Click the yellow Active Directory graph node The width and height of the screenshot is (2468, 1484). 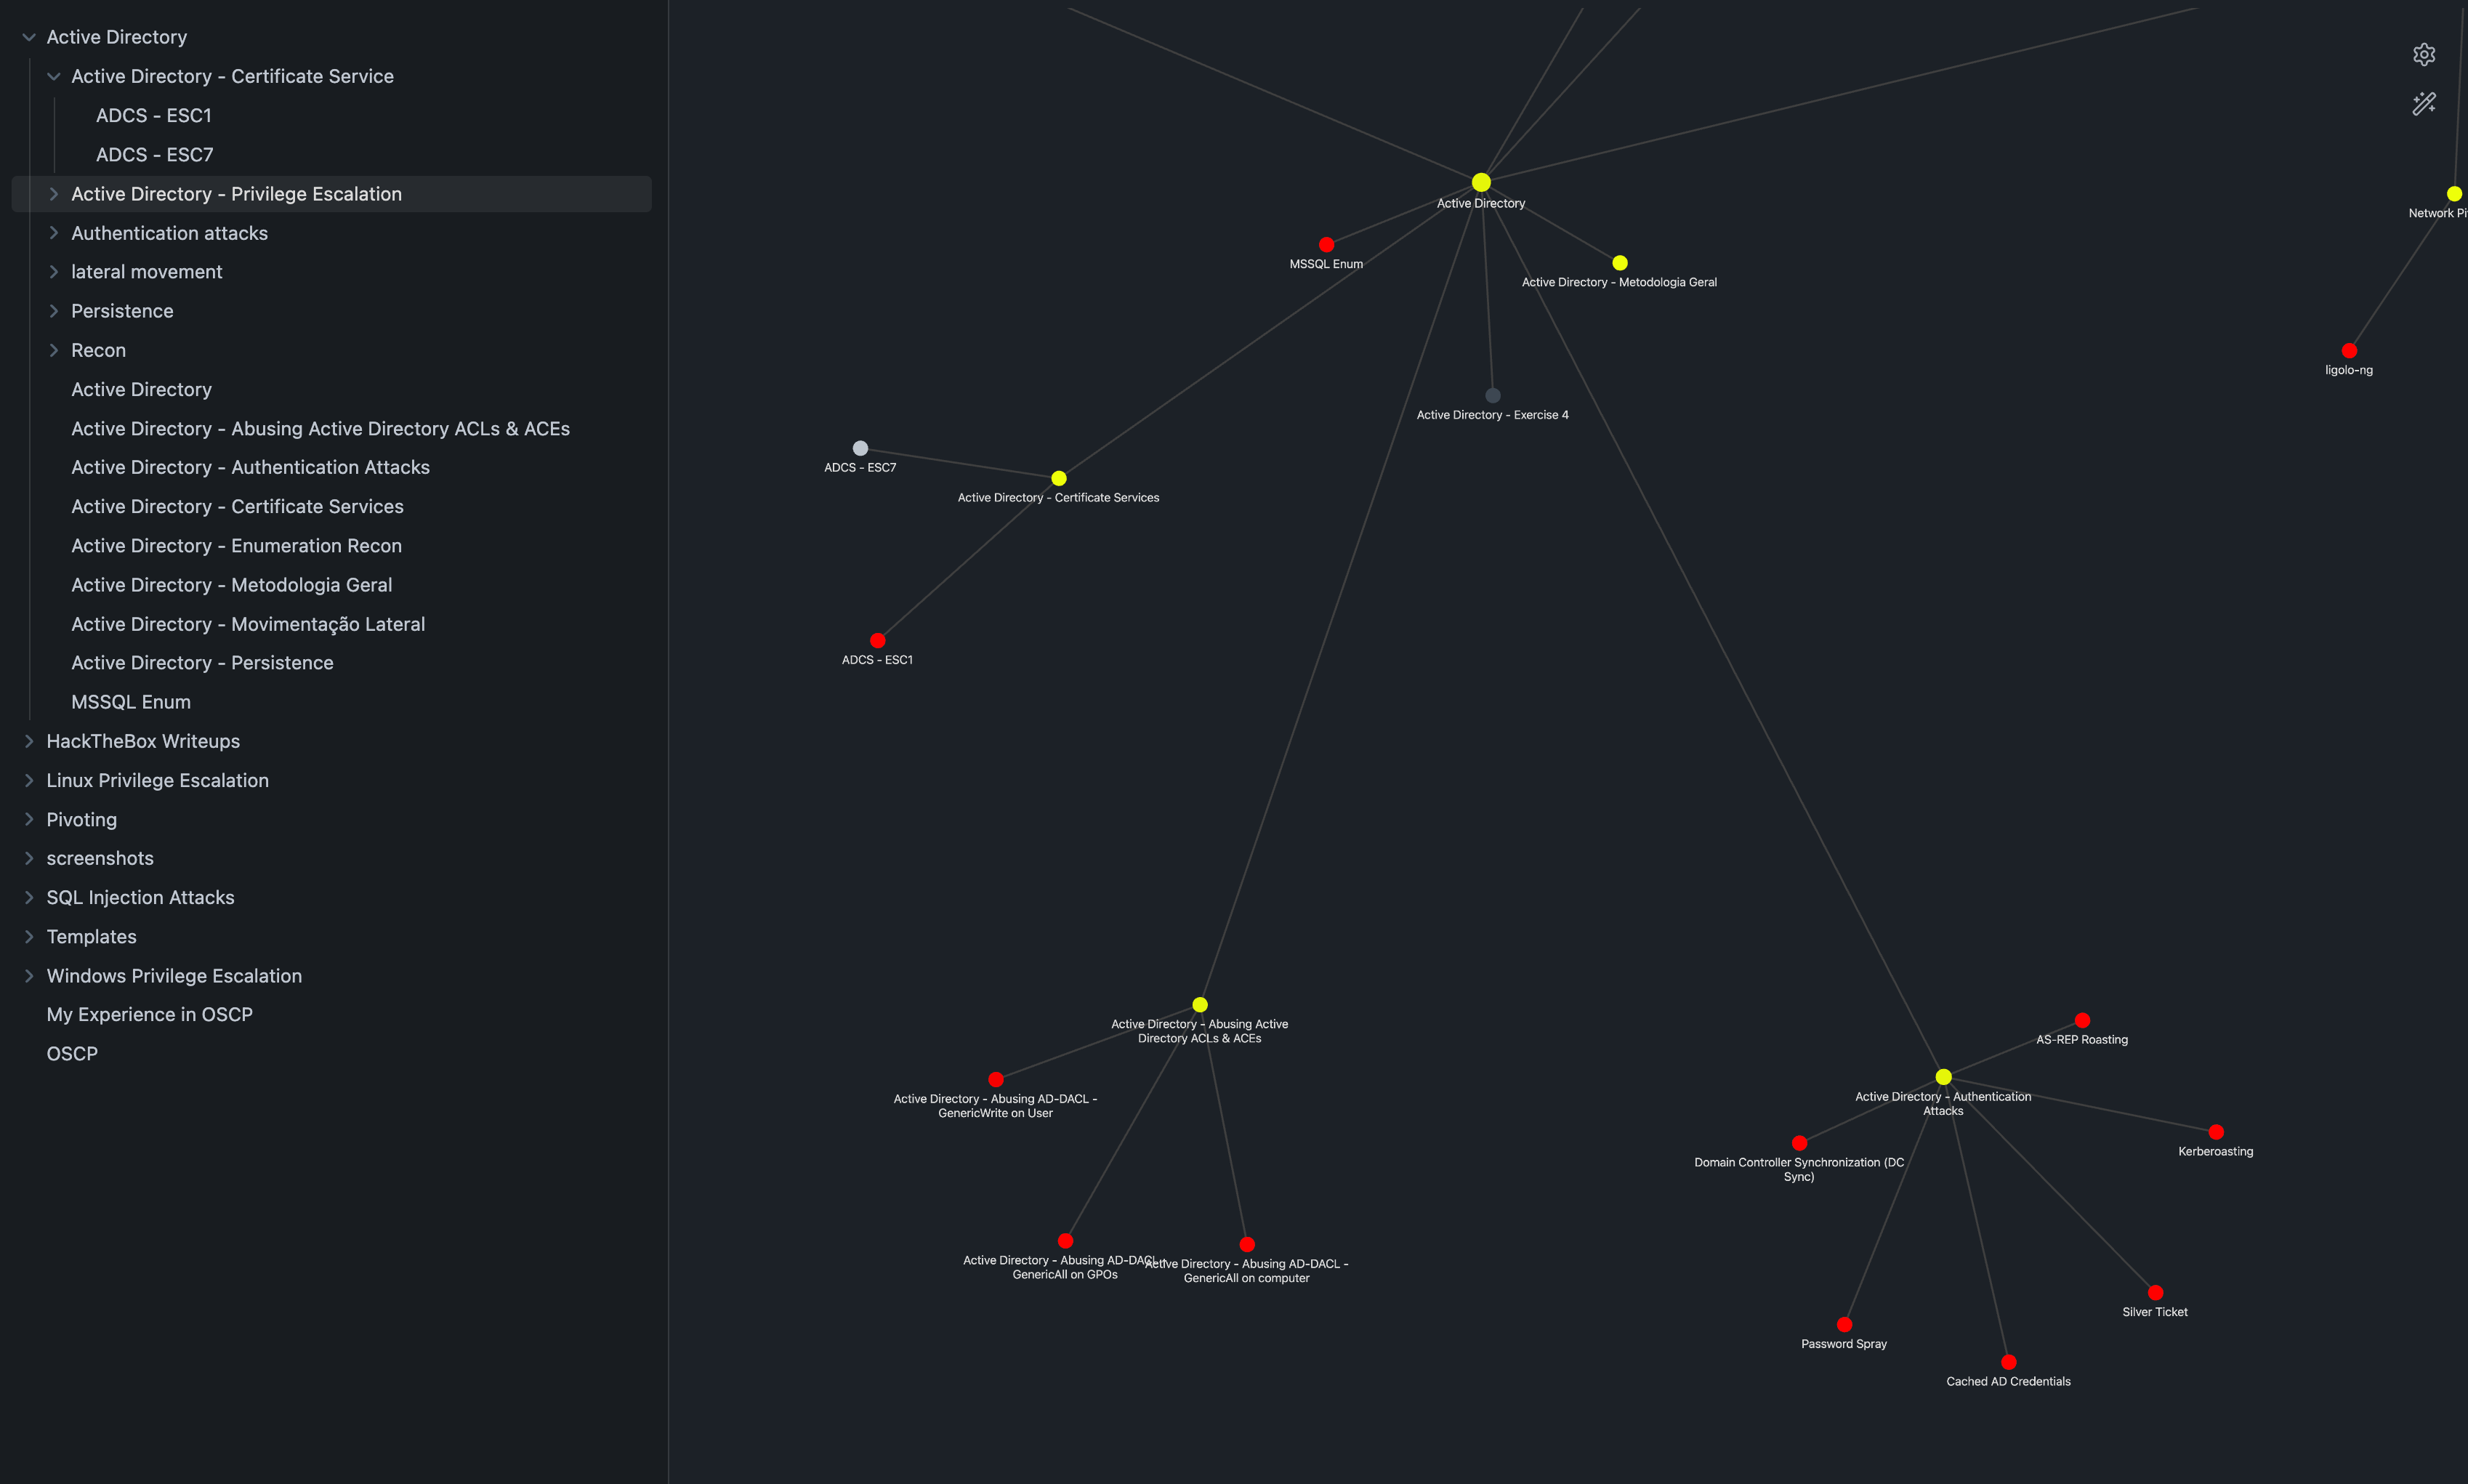[1481, 182]
